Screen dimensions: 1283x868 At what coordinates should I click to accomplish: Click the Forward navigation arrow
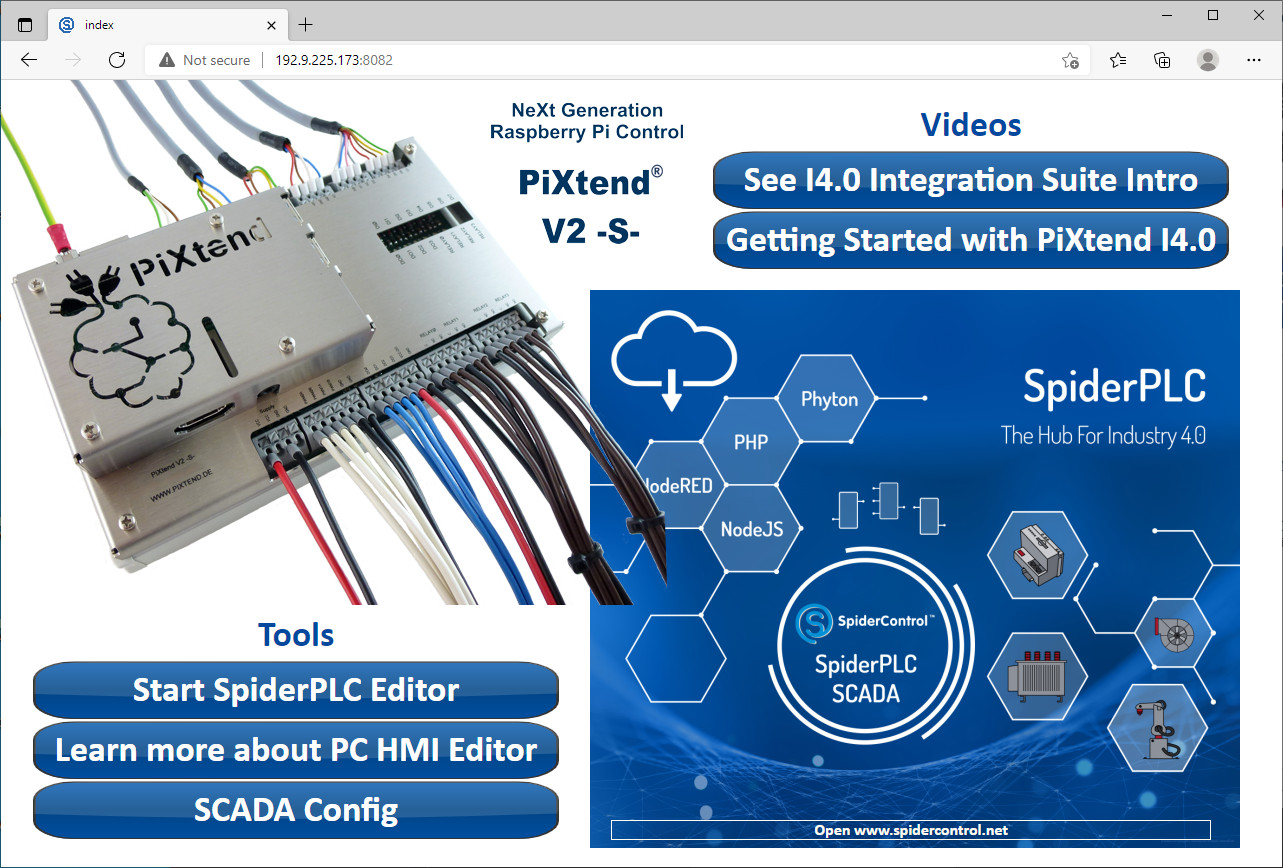click(73, 60)
